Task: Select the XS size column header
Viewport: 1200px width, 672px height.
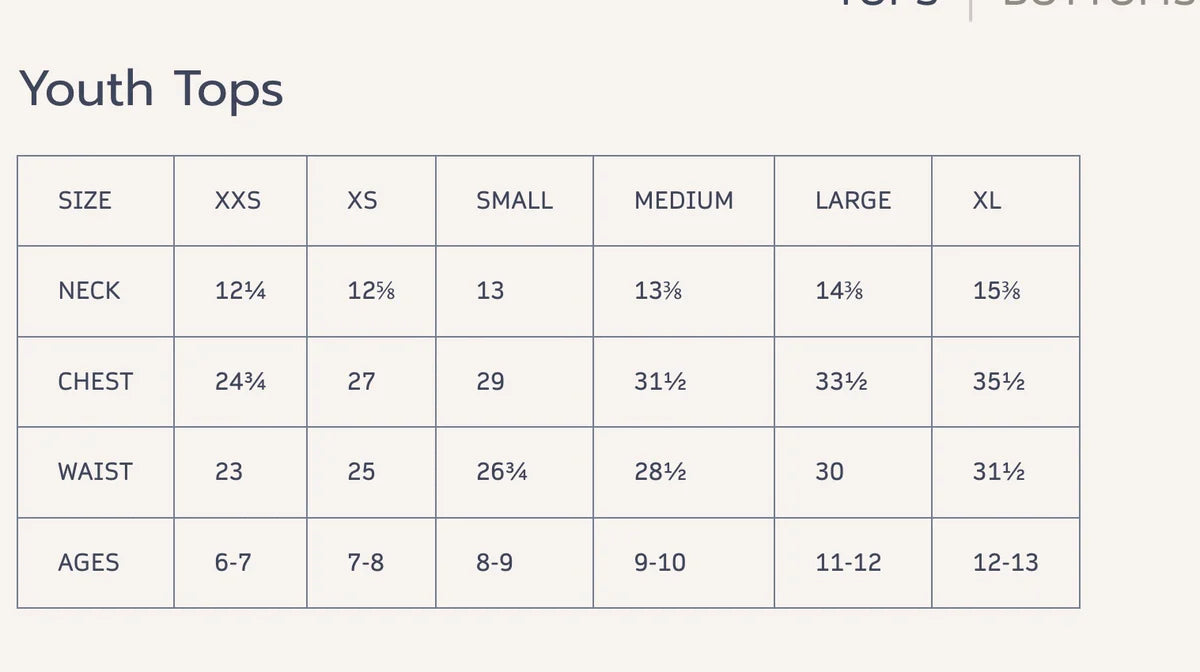Action: pos(362,200)
